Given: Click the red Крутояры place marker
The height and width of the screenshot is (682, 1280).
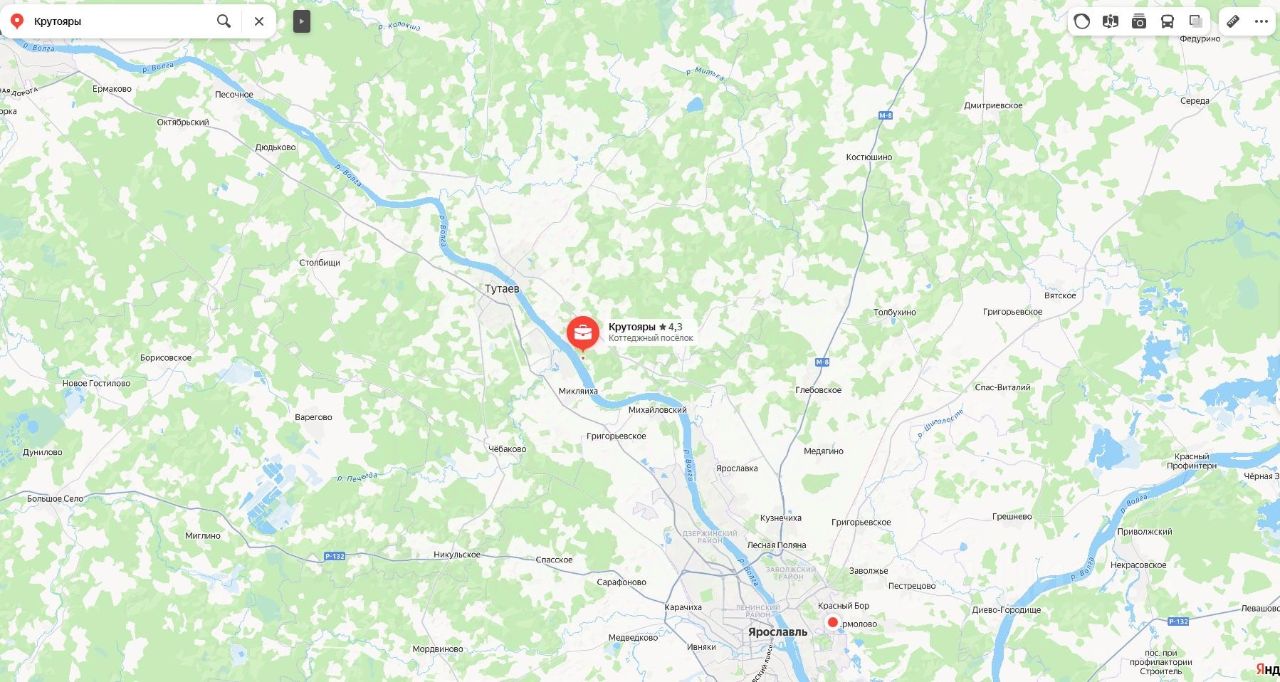Looking at the screenshot, I should coord(583,333).
